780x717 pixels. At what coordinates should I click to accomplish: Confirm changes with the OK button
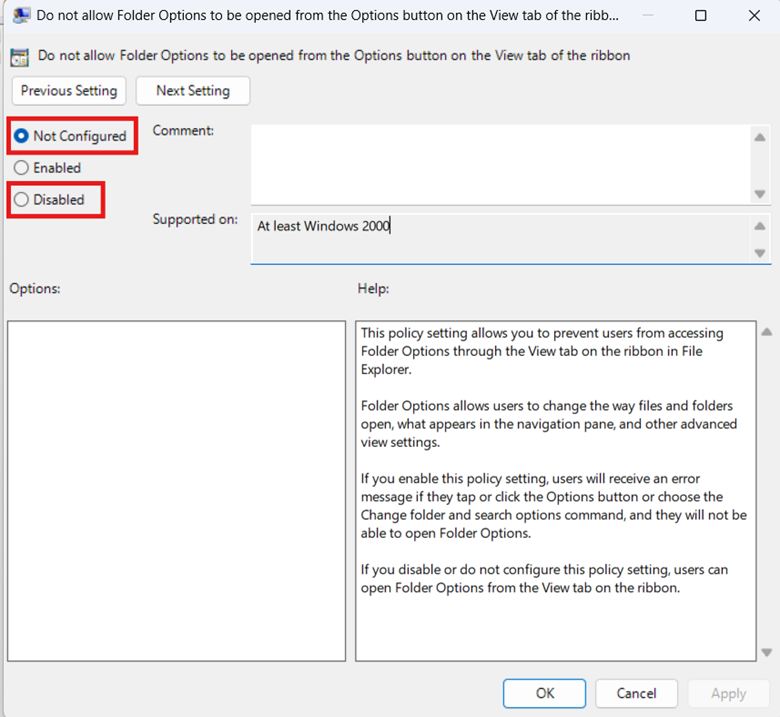(x=544, y=693)
